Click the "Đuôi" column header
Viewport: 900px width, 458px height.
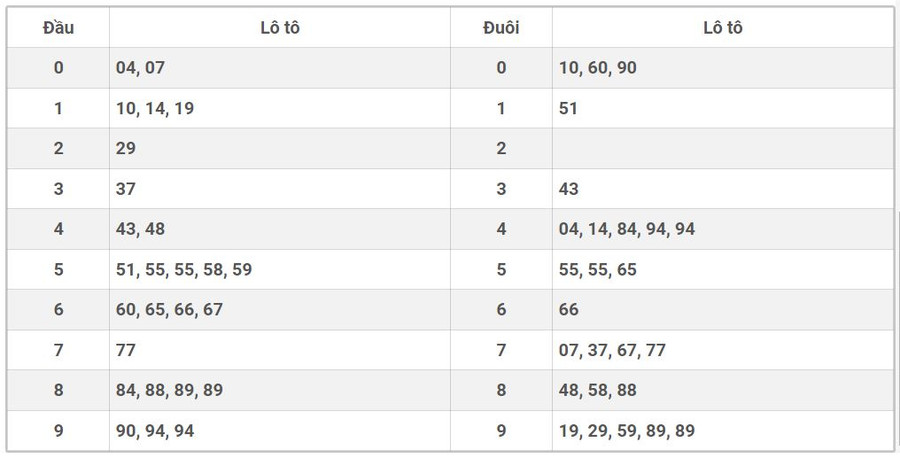point(501,28)
